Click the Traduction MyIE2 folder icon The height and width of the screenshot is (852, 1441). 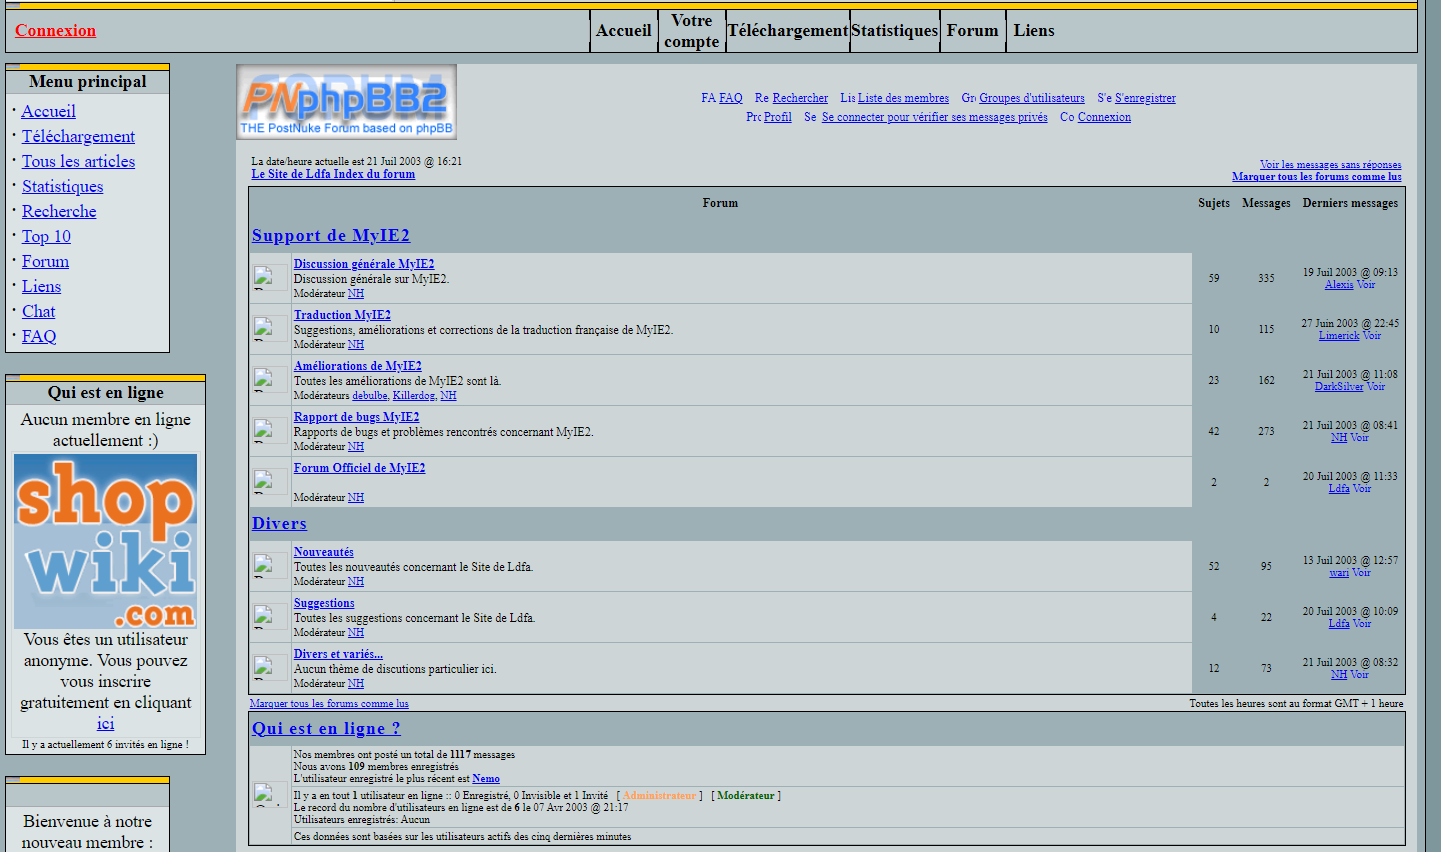point(270,329)
